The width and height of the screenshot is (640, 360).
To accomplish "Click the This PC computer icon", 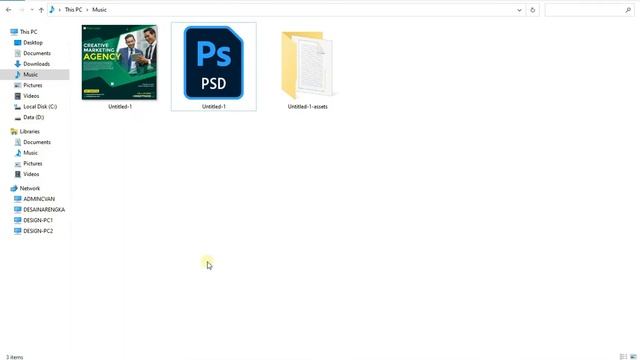I will (14, 32).
